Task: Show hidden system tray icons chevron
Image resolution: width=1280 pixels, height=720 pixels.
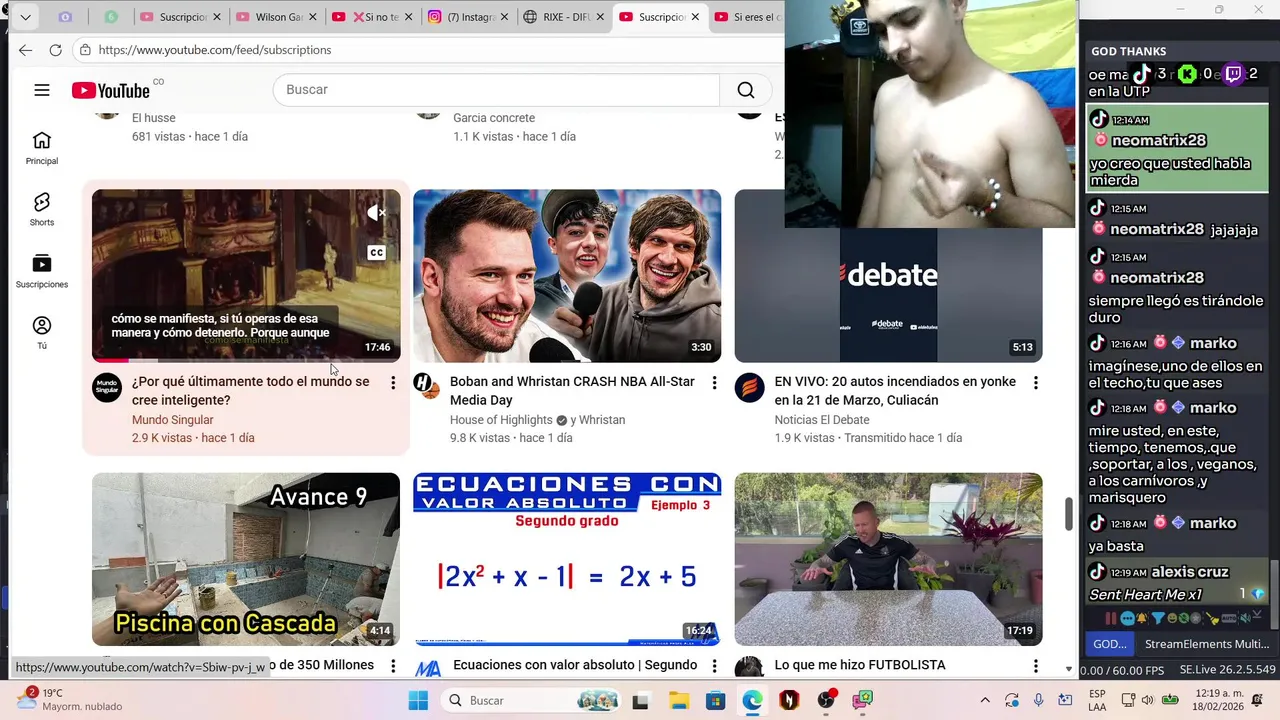Action: coord(985,700)
